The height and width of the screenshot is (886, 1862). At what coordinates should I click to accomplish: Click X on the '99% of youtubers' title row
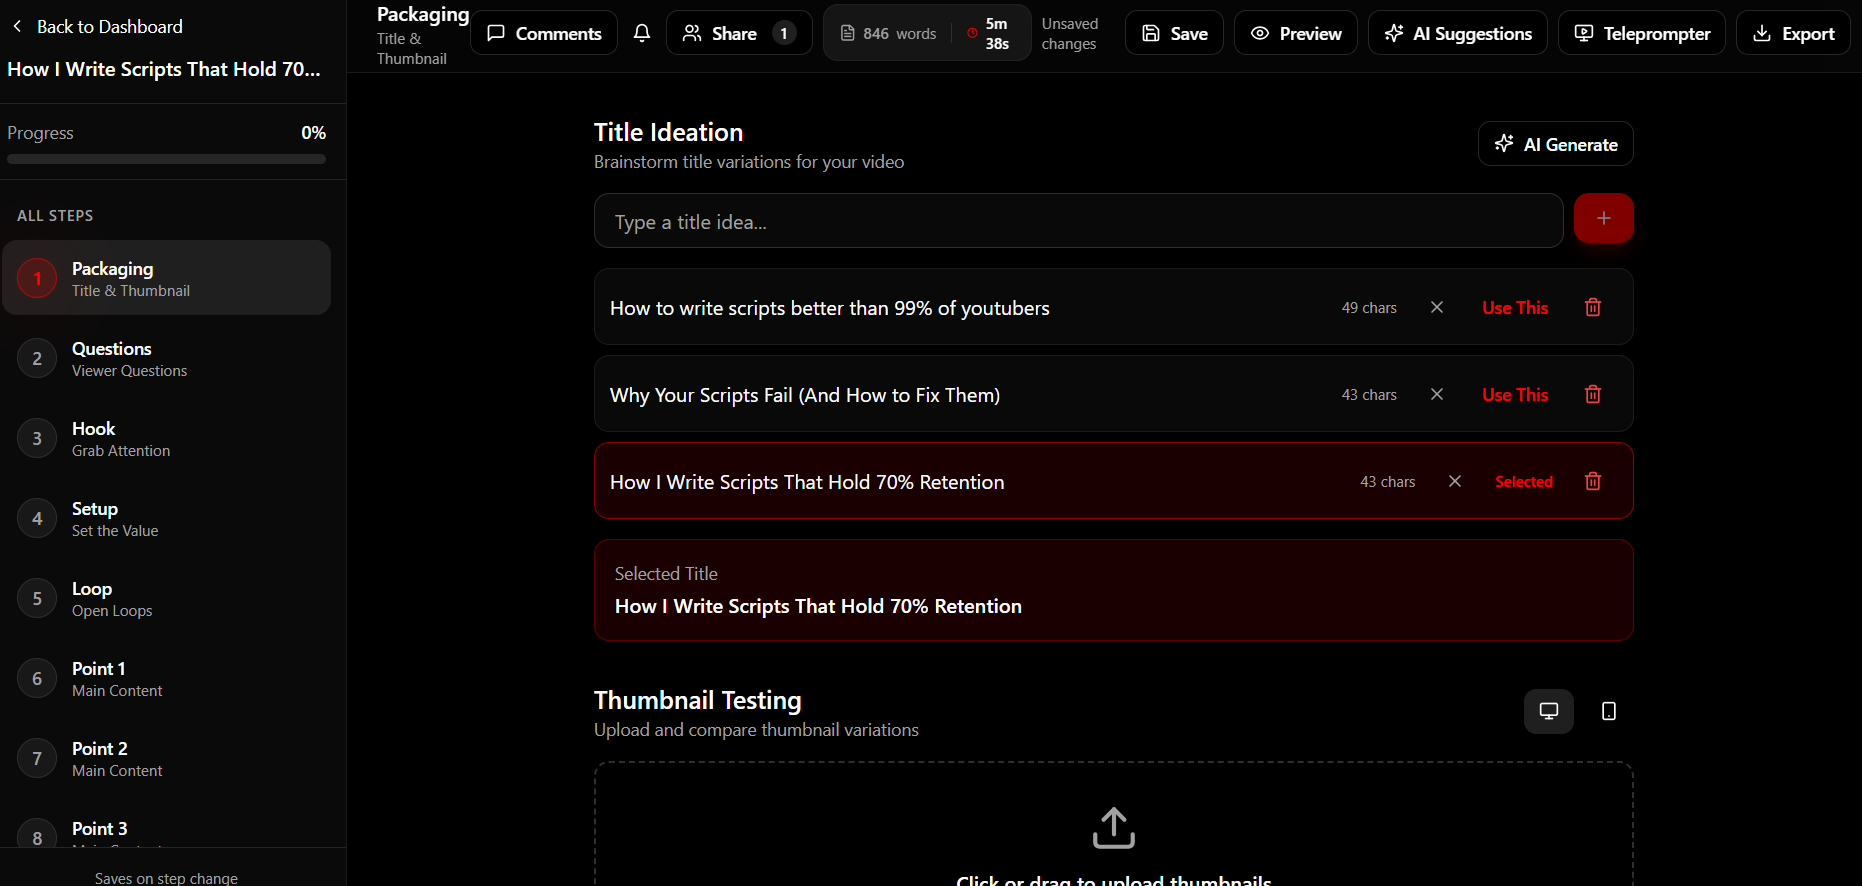pos(1437,307)
